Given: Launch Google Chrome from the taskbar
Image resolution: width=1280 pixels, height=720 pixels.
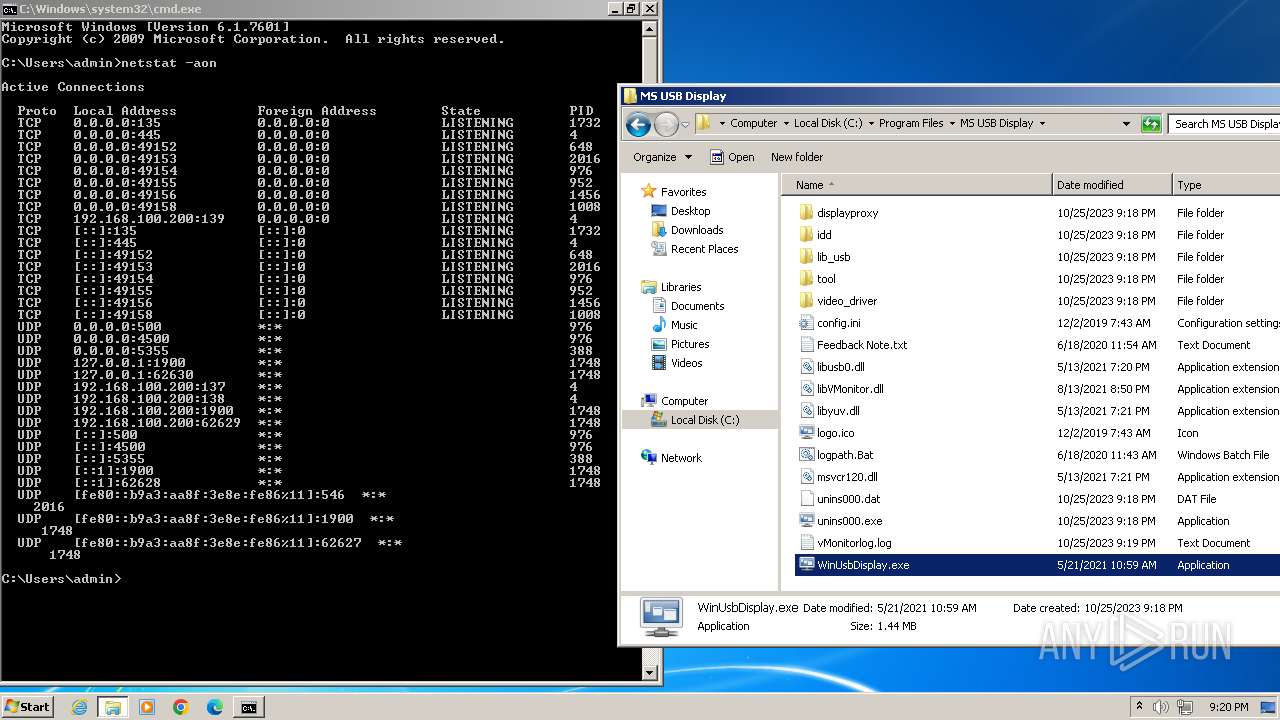Looking at the screenshot, I should [181, 707].
